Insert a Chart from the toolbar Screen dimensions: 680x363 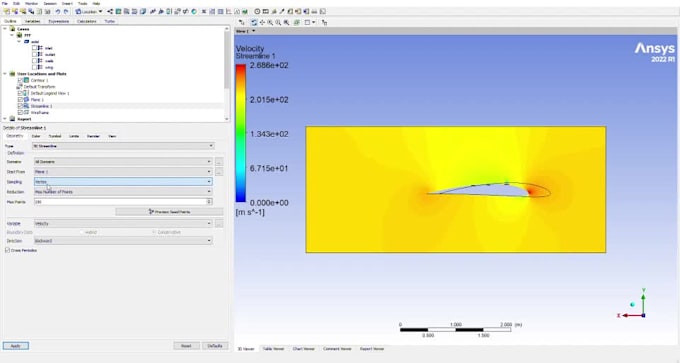pos(229,11)
